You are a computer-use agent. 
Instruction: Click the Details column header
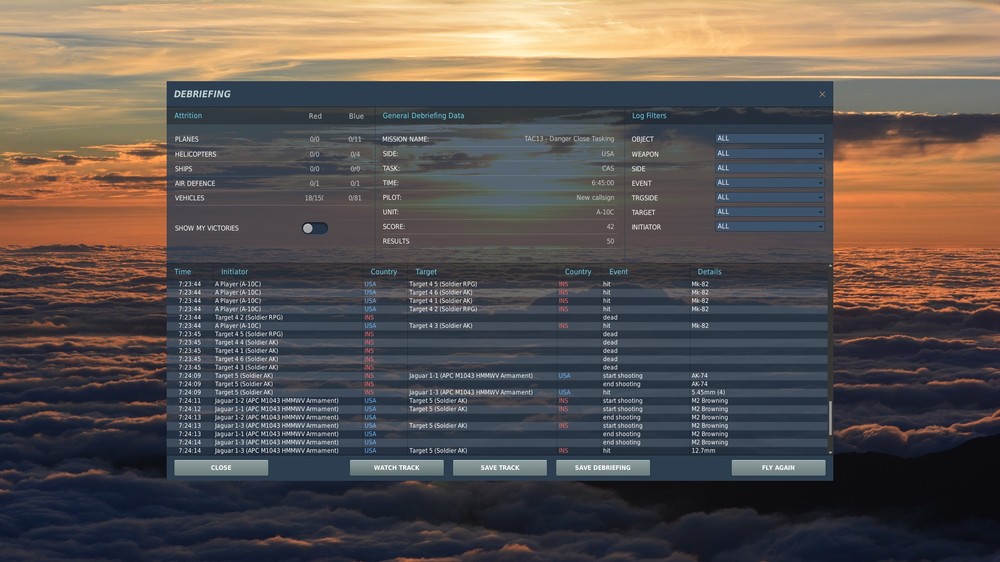click(709, 272)
